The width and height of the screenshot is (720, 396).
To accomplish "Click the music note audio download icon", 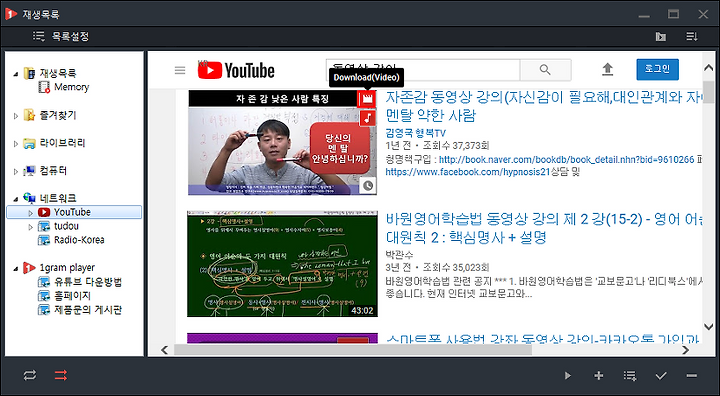I will tap(367, 118).
